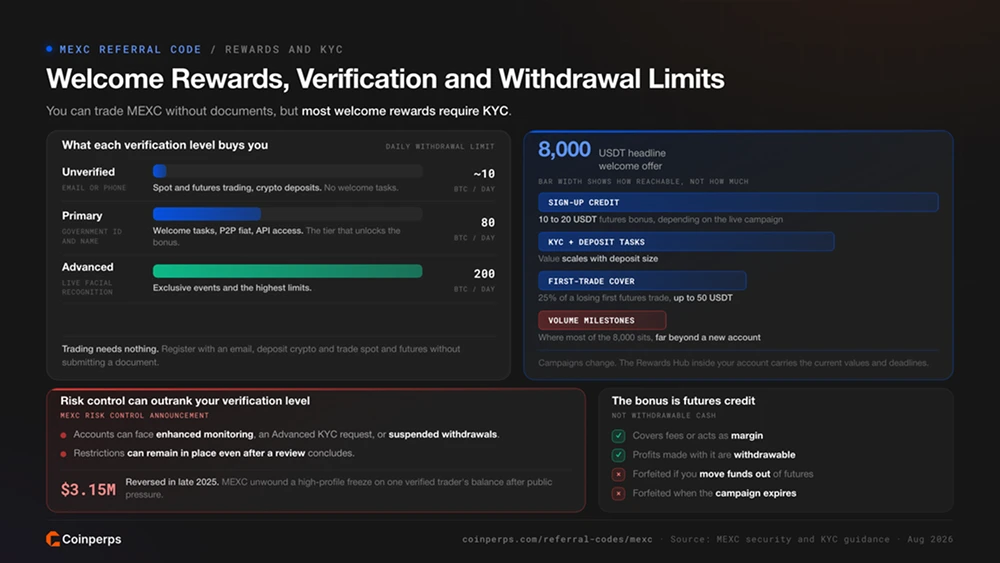Click the '8,000' headline number
1000x563 pixels.
coord(564,149)
